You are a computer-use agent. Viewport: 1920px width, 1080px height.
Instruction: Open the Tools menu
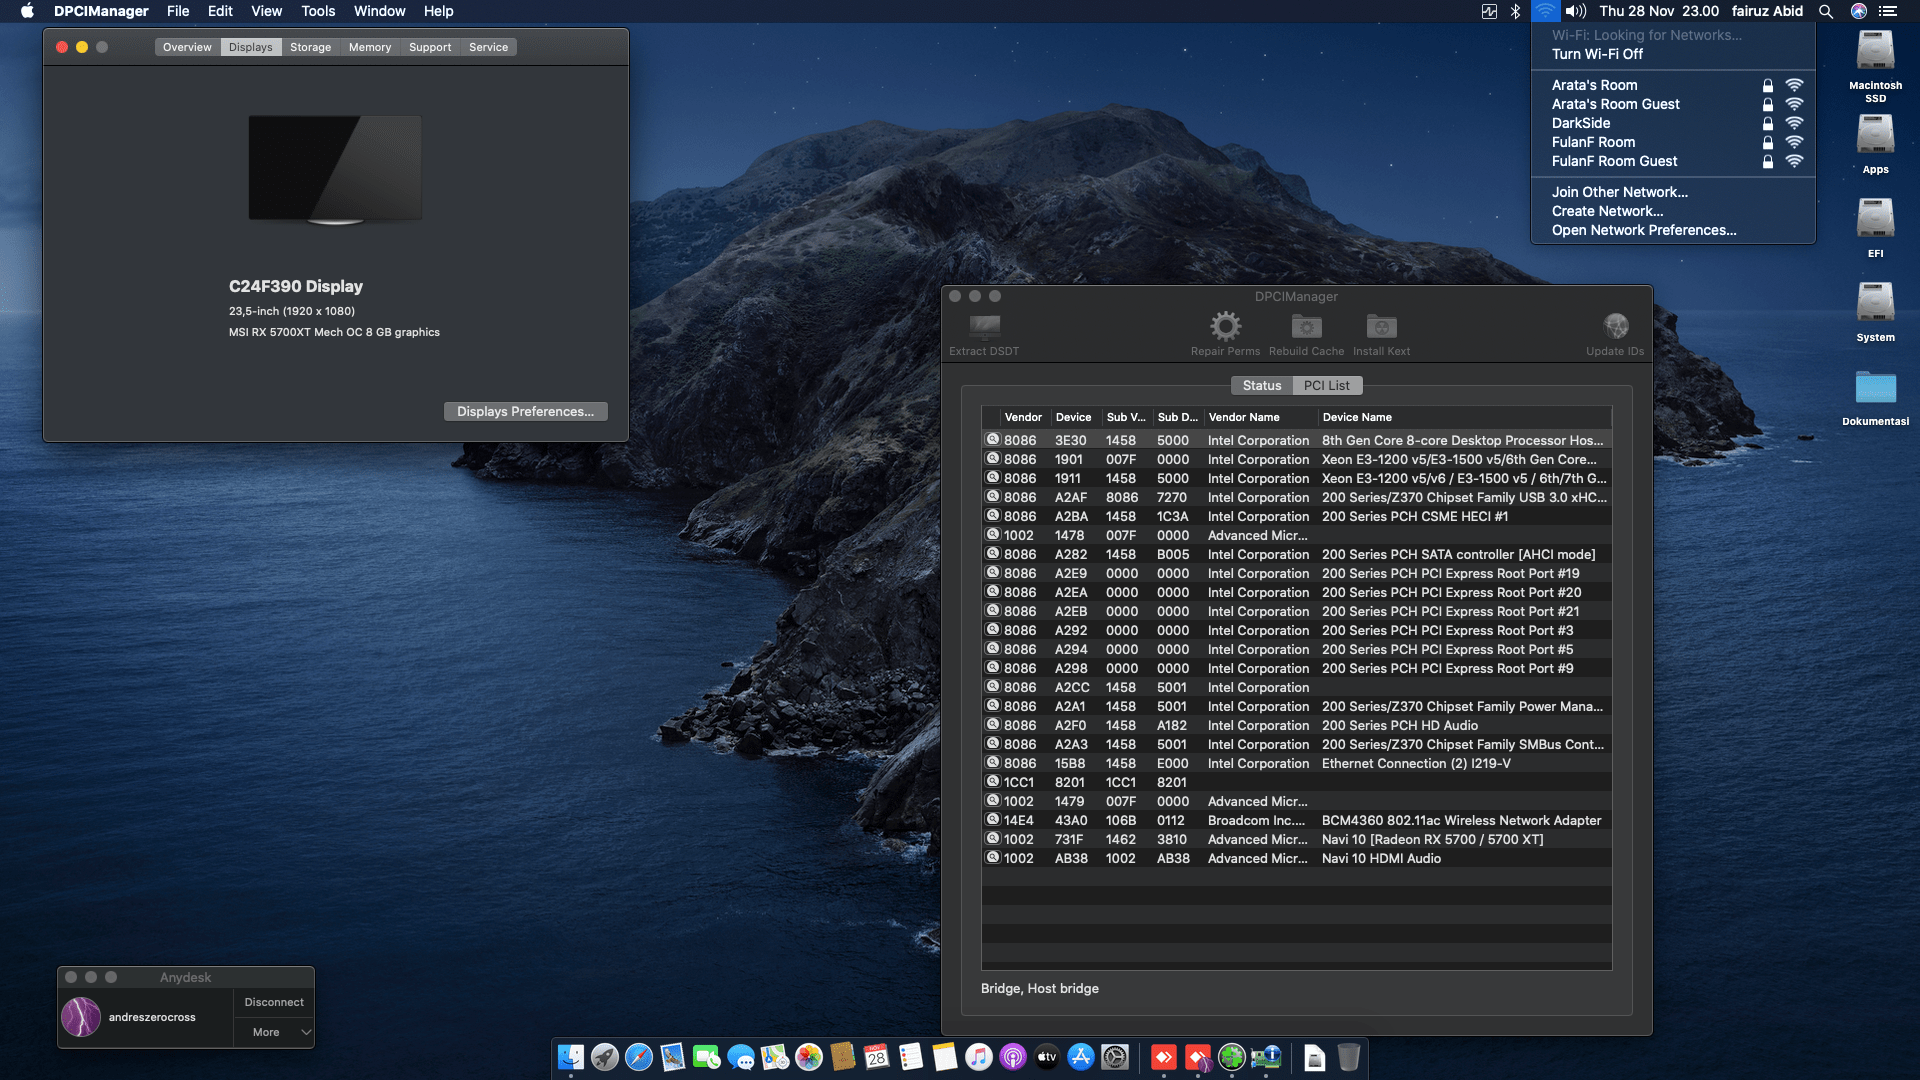[318, 11]
